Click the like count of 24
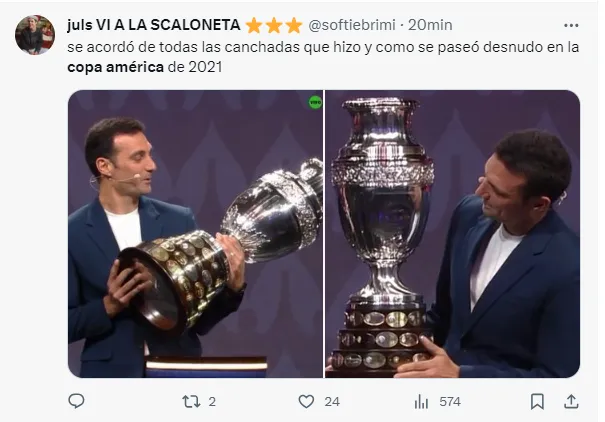 coord(332,401)
